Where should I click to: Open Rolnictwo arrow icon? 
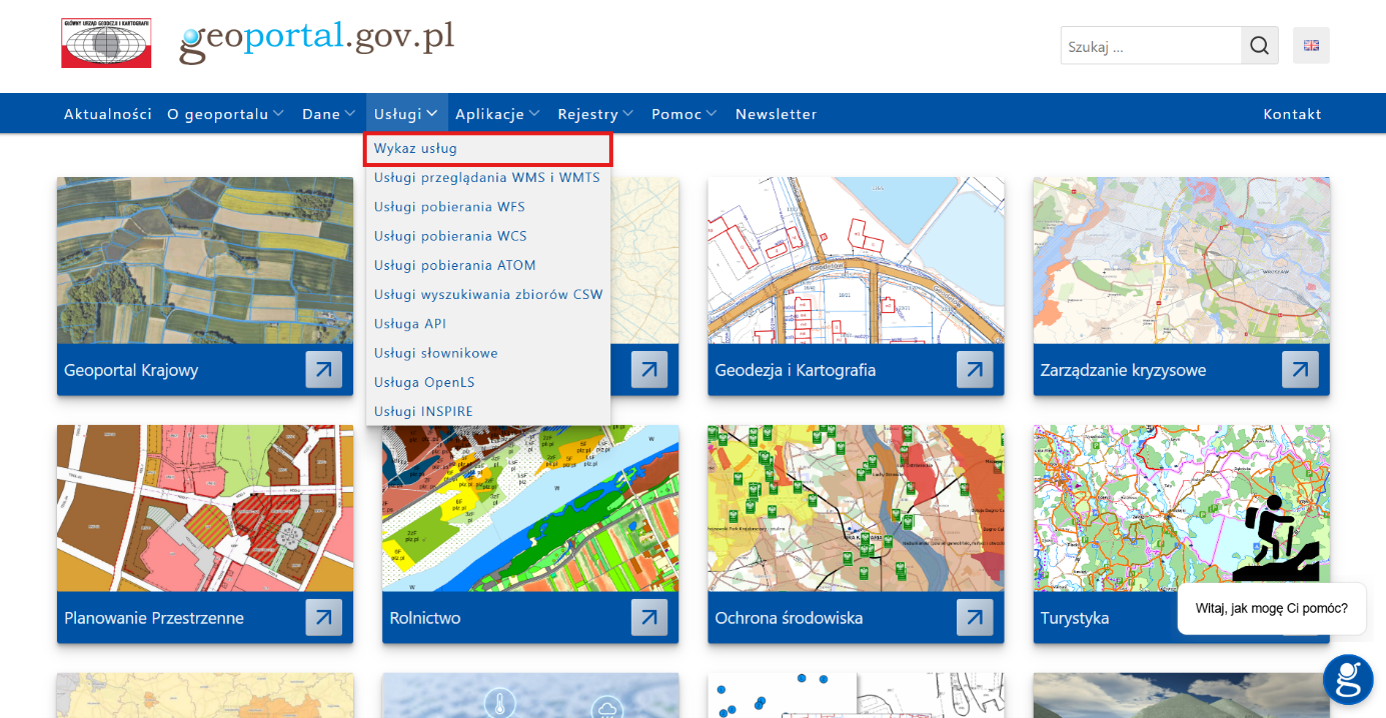pos(649,617)
